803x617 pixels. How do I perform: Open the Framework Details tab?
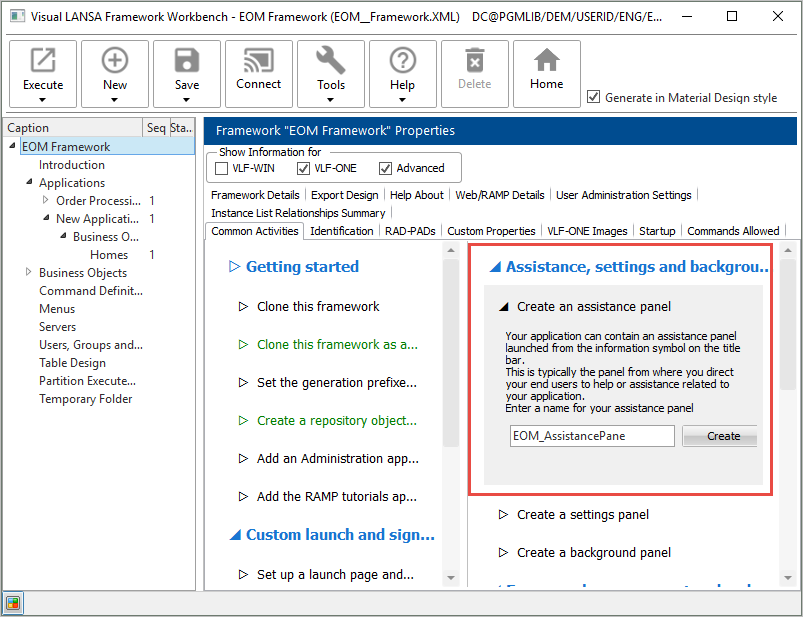tap(255, 195)
